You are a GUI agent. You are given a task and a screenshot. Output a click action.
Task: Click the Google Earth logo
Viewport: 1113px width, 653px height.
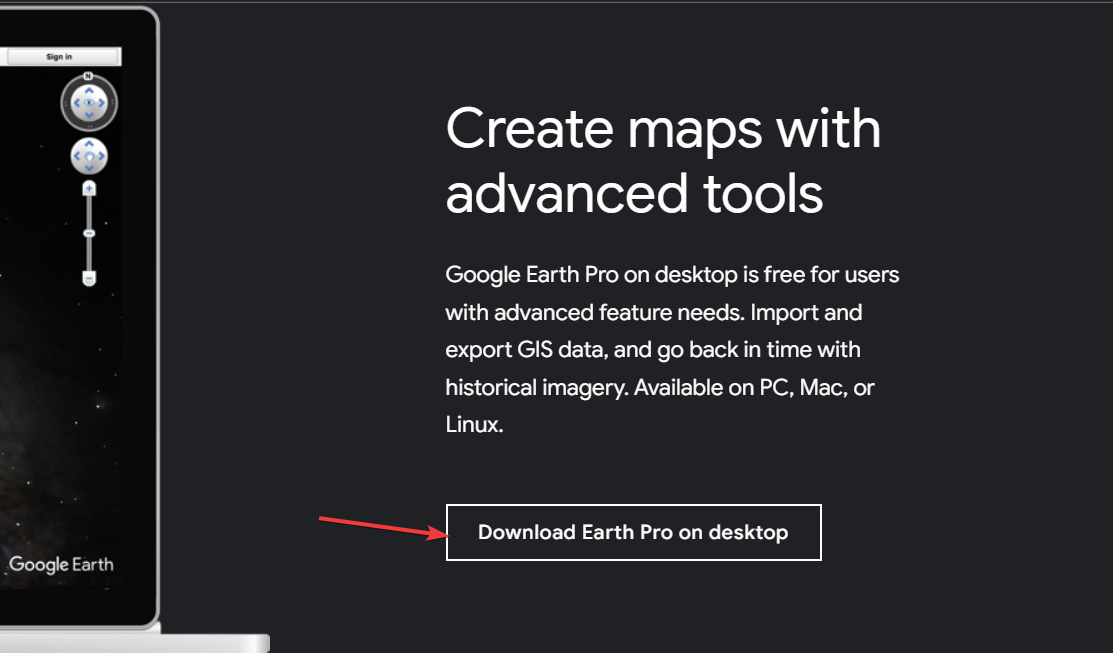pos(62,564)
